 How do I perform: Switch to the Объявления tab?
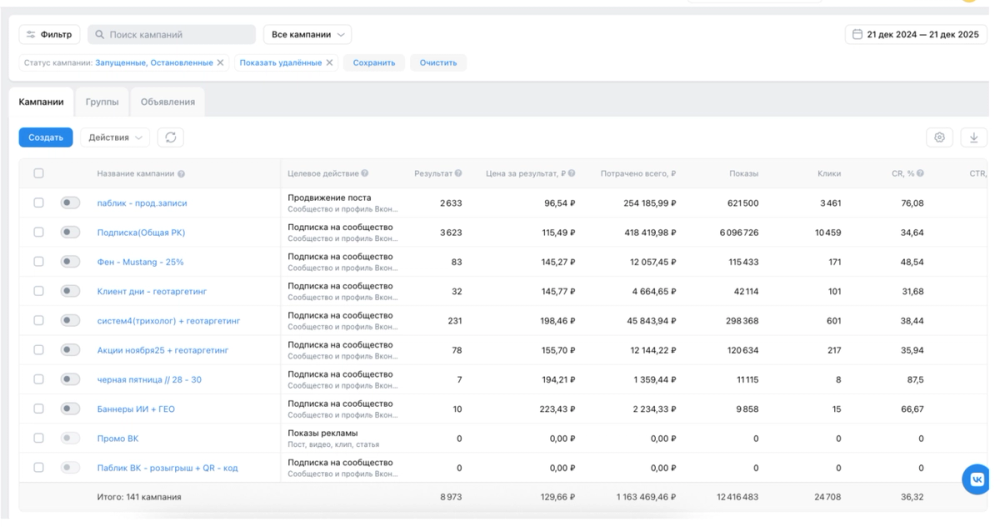click(x=168, y=102)
